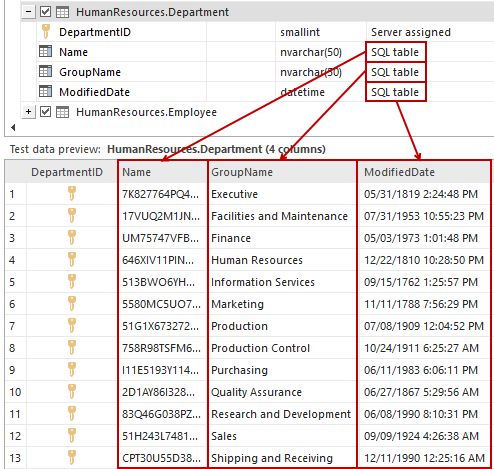
Task: Select the GroupName column row in tree
Action: (x=265, y=72)
